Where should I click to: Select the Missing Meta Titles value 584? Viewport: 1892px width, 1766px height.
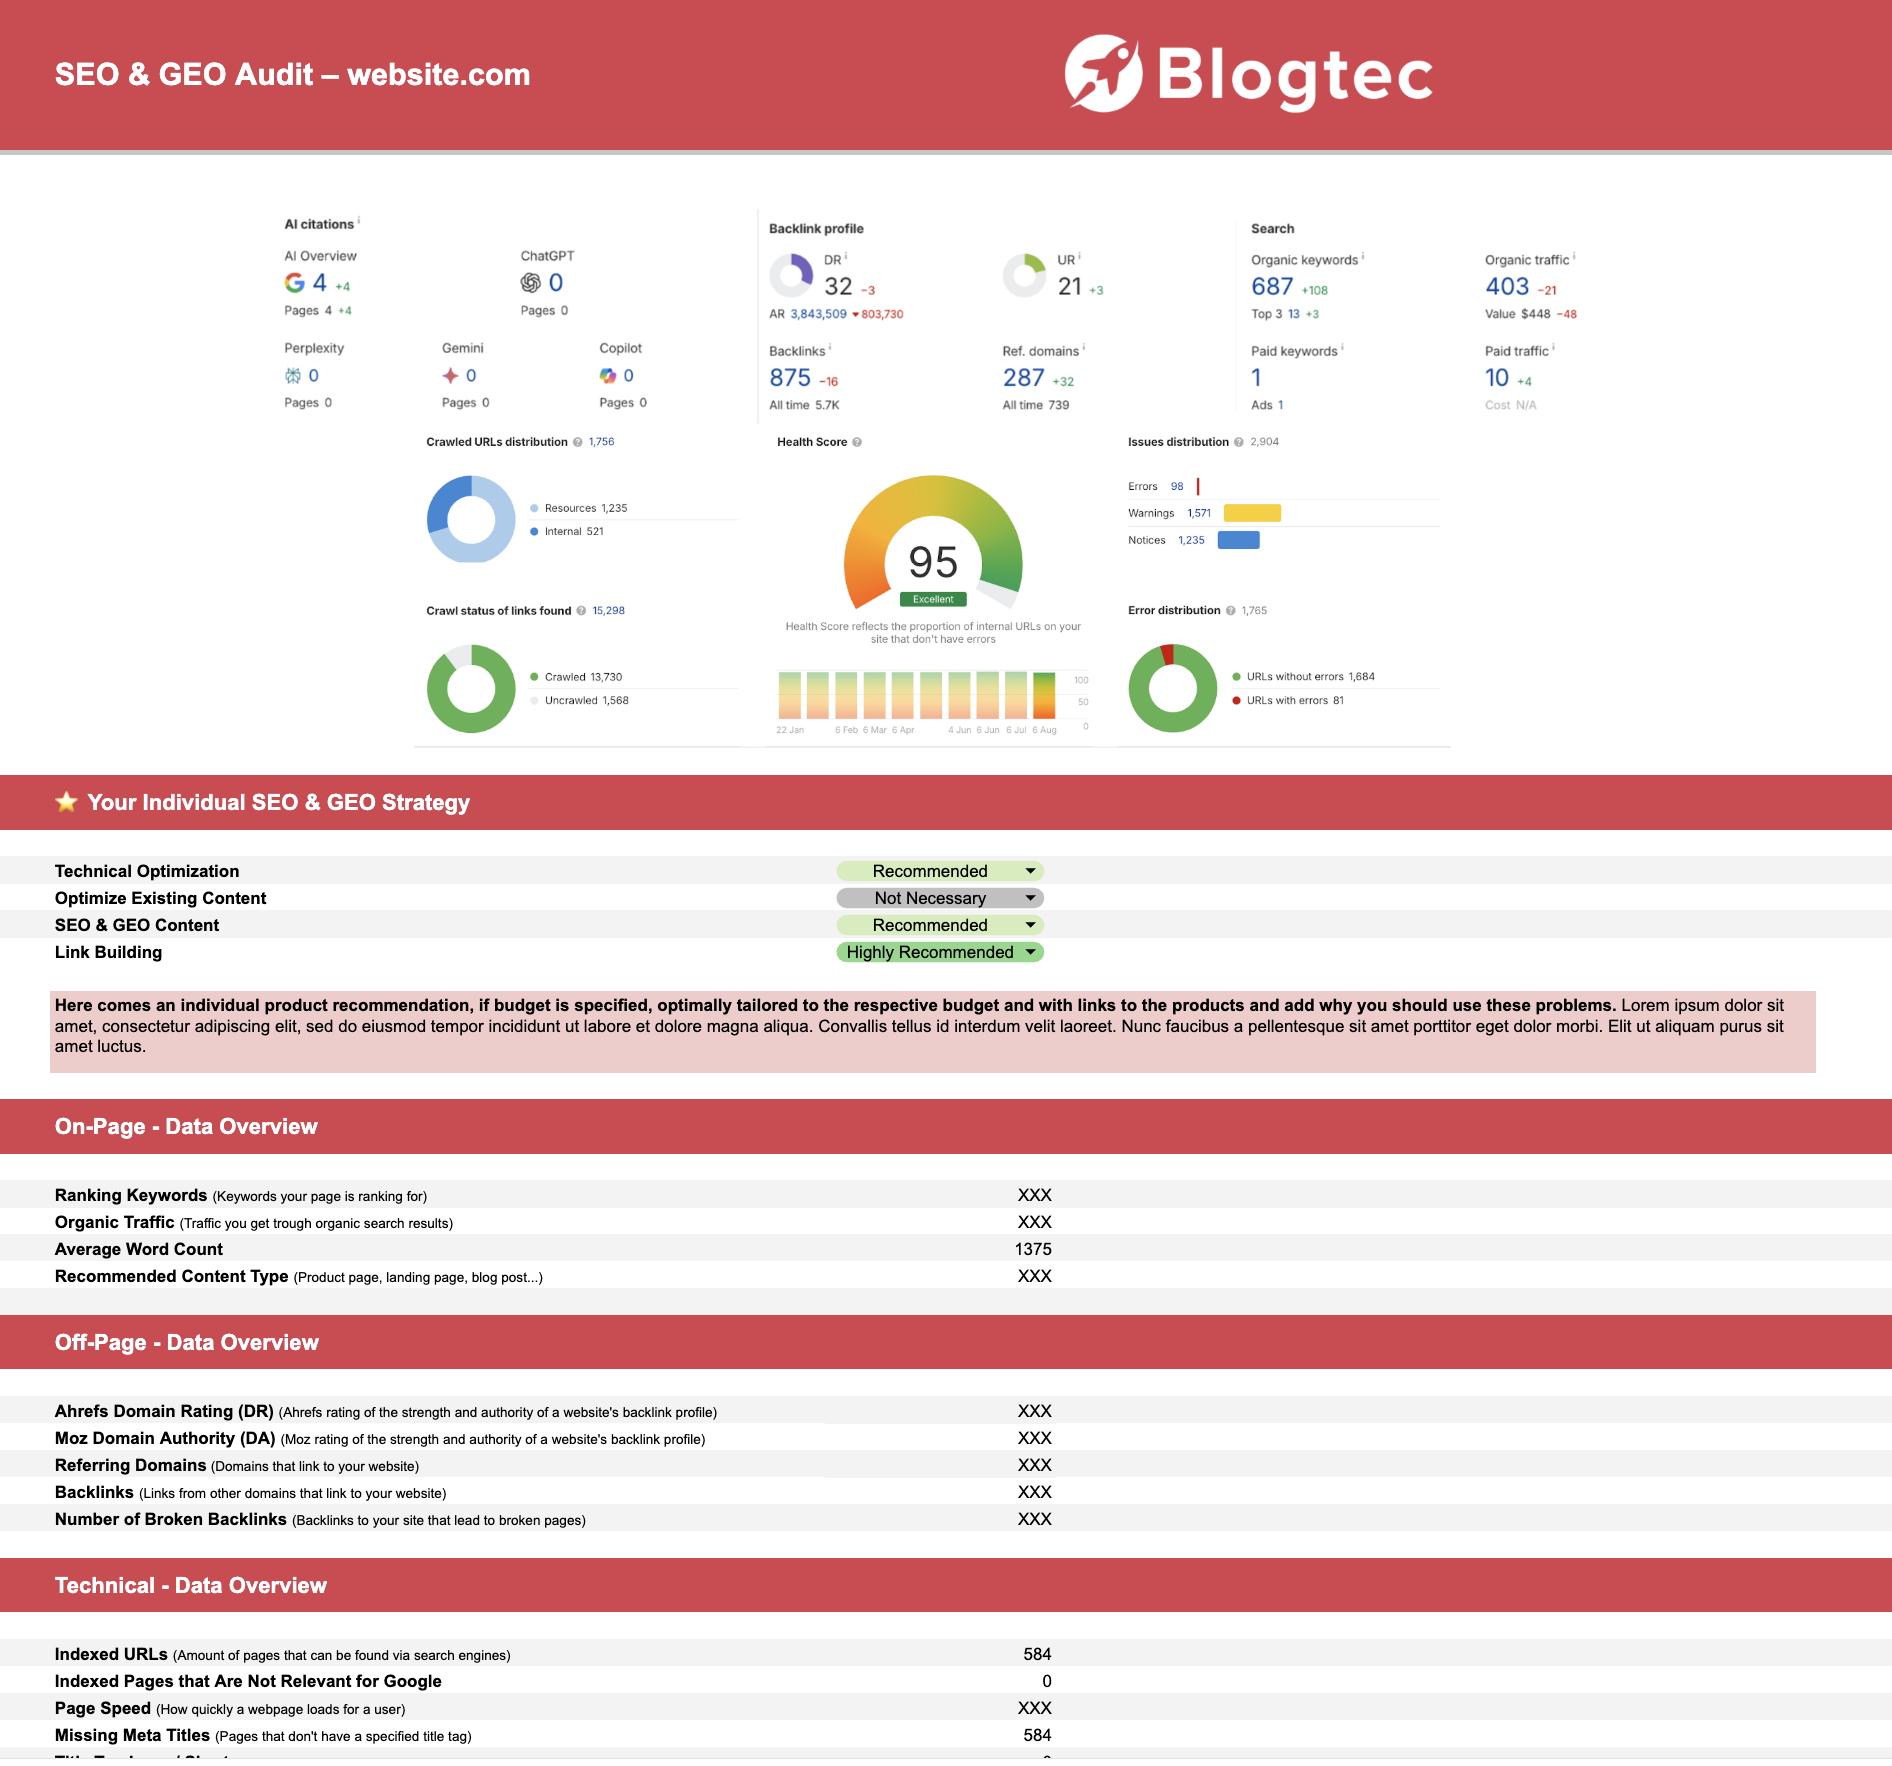pos(1037,1735)
